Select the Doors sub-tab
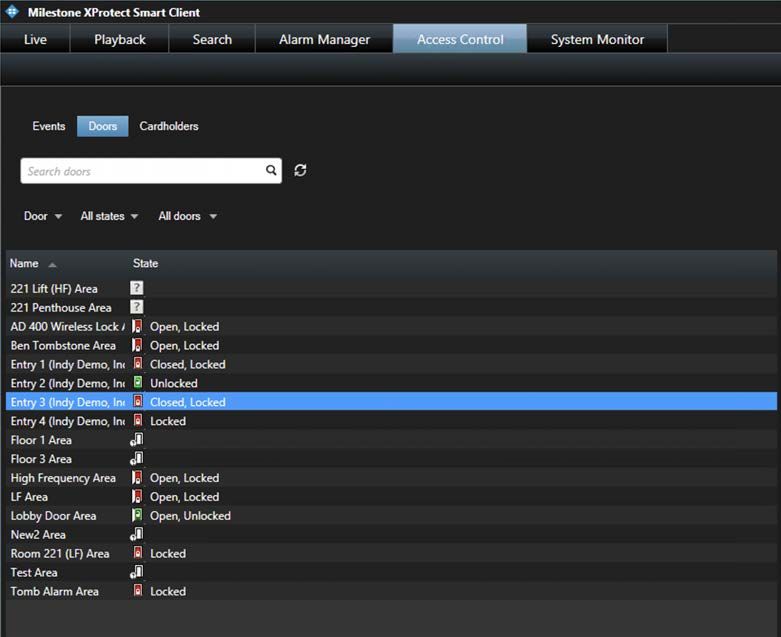 point(103,127)
